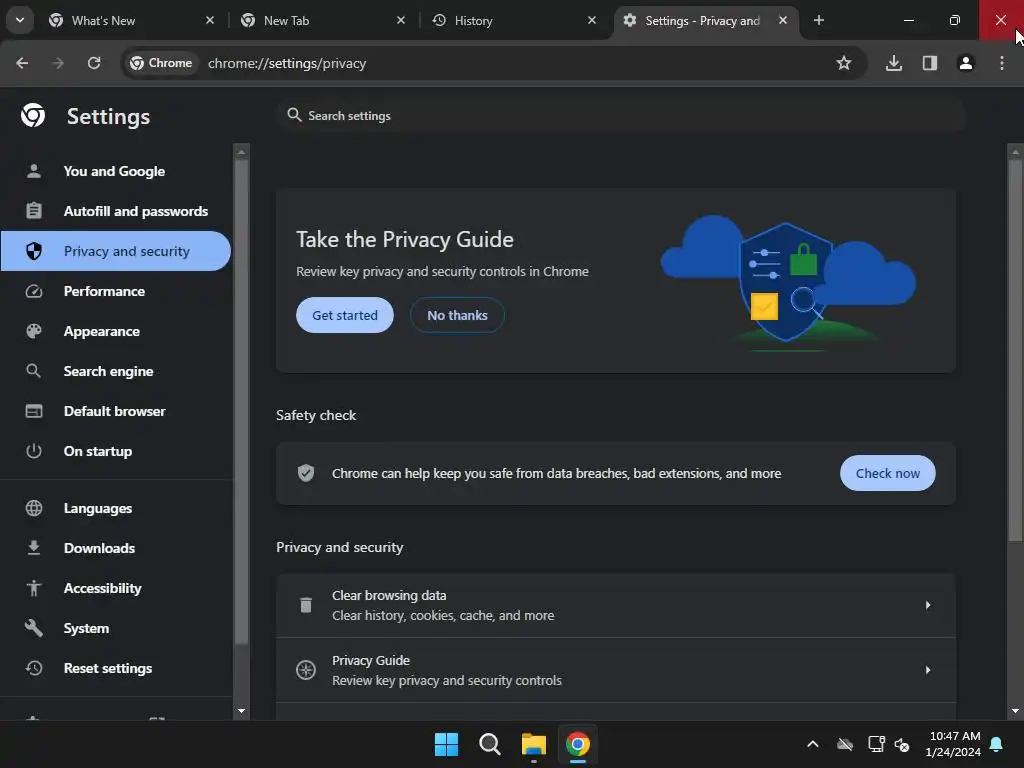Click the Chrome site info chip

coord(161,63)
